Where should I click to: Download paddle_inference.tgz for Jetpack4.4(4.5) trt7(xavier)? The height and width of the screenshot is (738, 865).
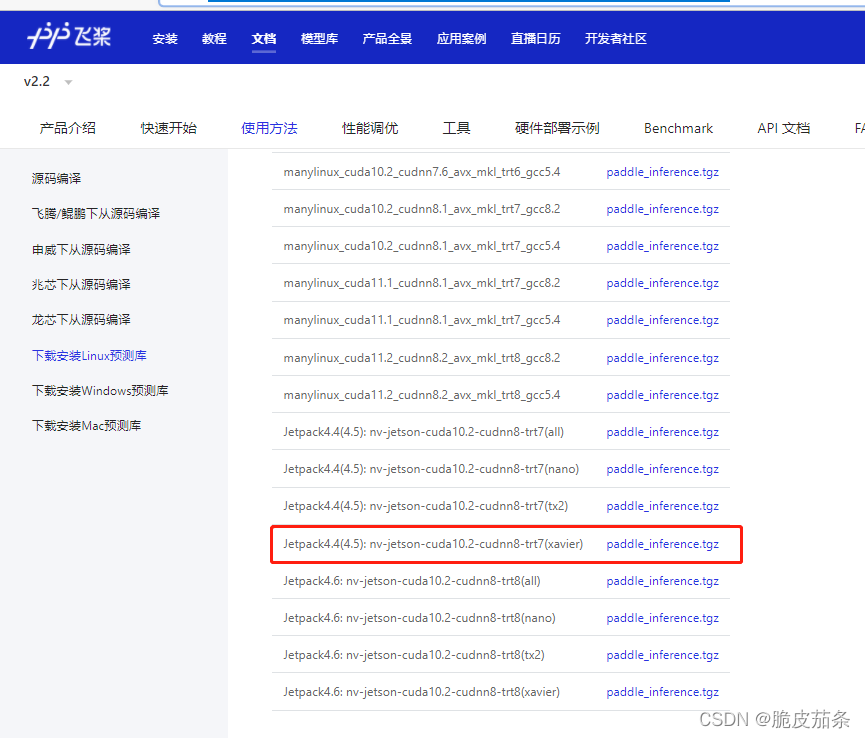[x=663, y=544]
